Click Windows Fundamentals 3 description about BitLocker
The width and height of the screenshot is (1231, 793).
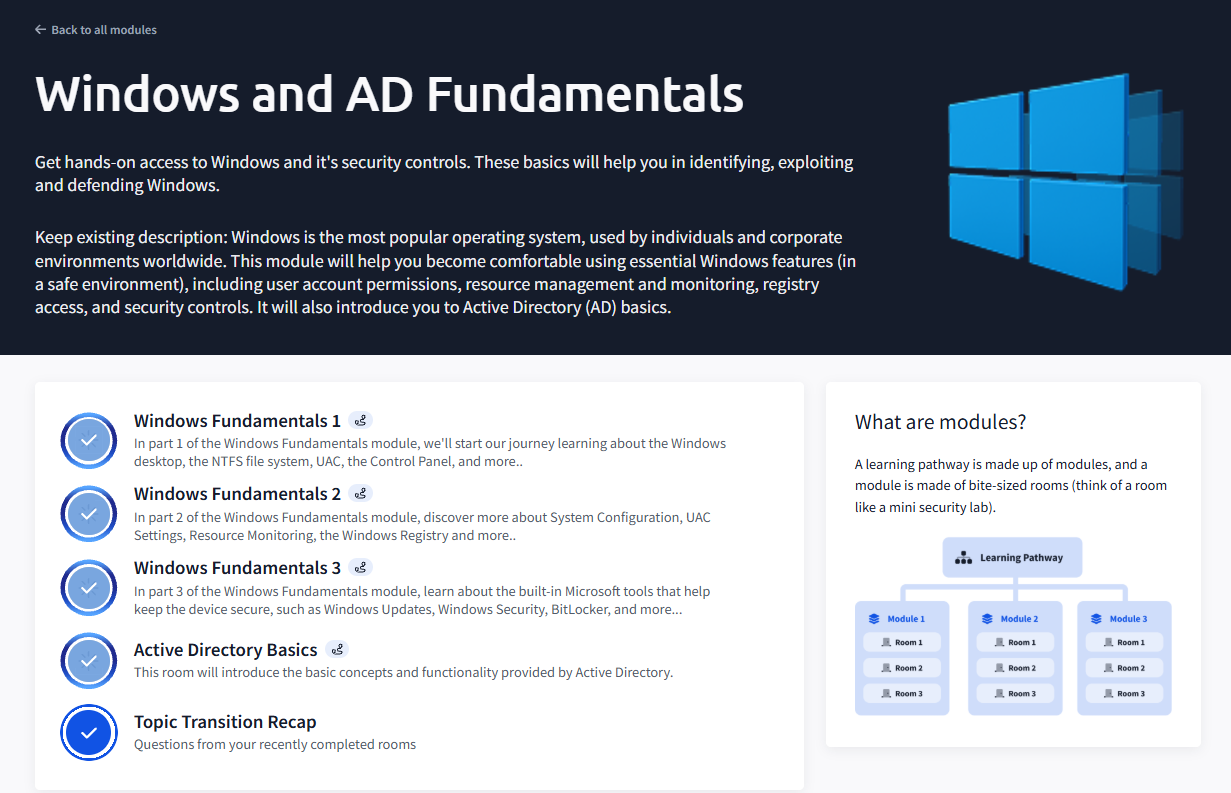422,600
